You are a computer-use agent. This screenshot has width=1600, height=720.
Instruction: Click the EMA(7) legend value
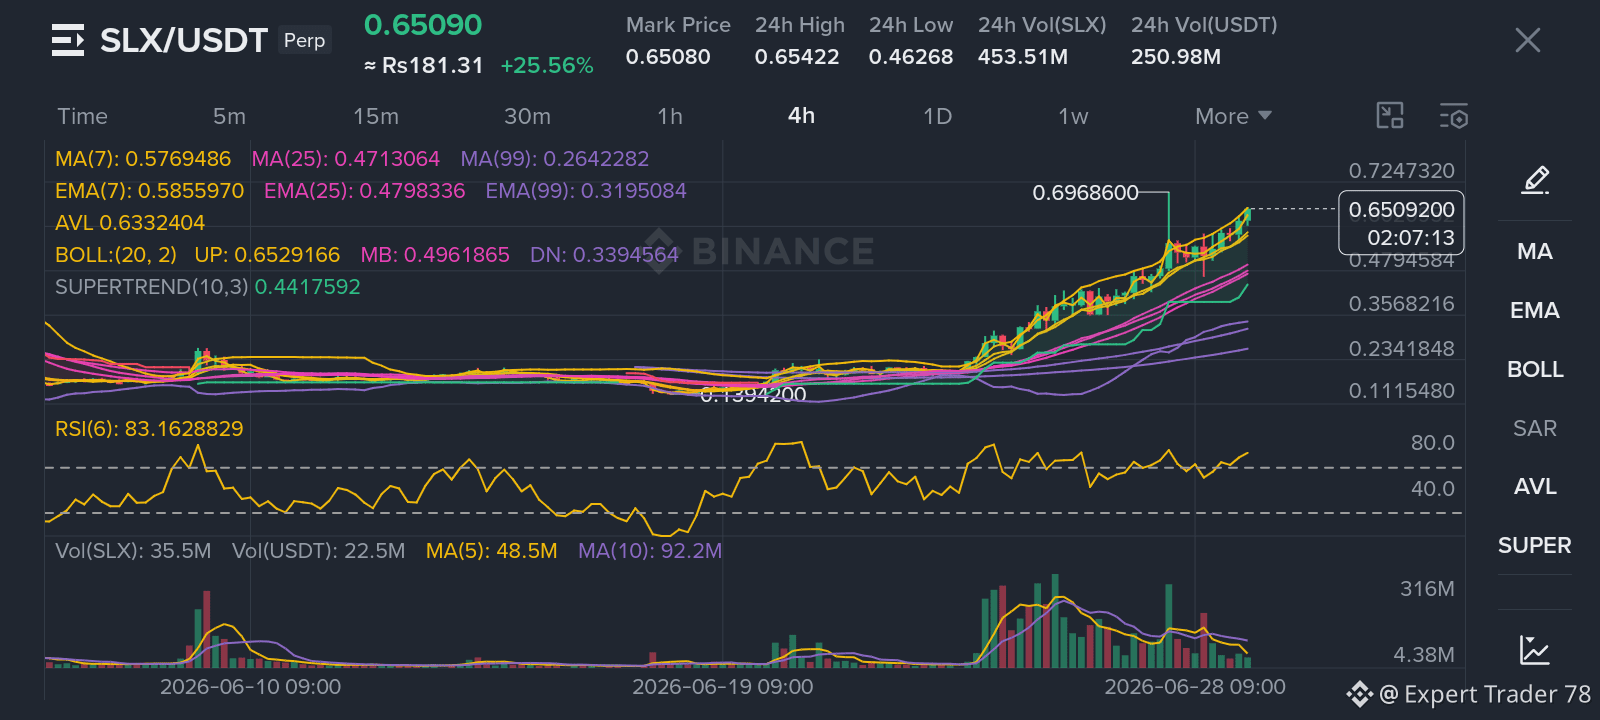coord(150,191)
